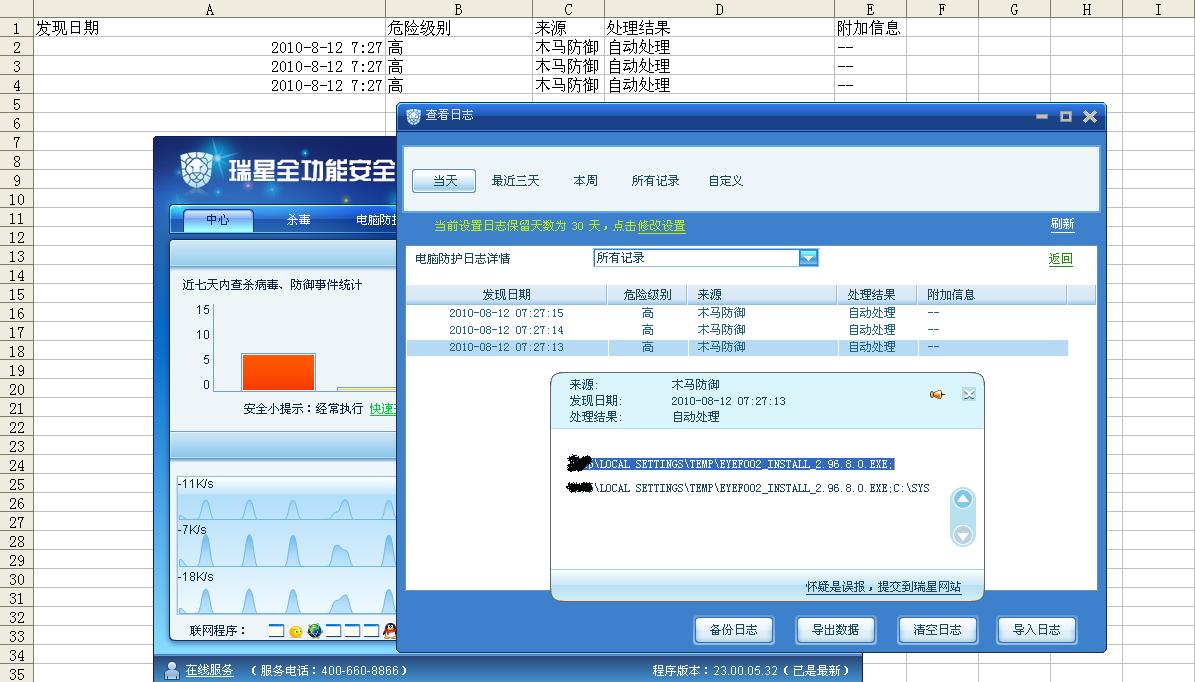Select the log row dated 2010-08-12 07:27:15

(736, 313)
